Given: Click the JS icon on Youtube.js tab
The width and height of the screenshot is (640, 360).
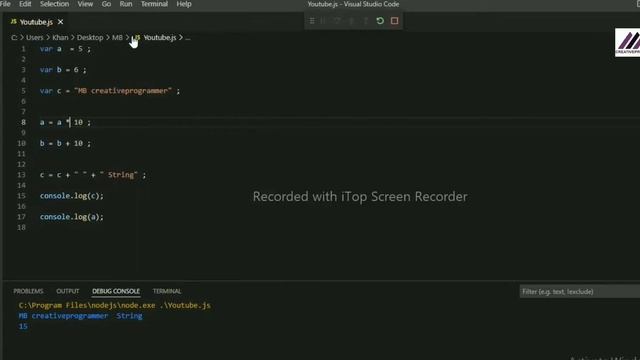Looking at the screenshot, I should 13,22.
